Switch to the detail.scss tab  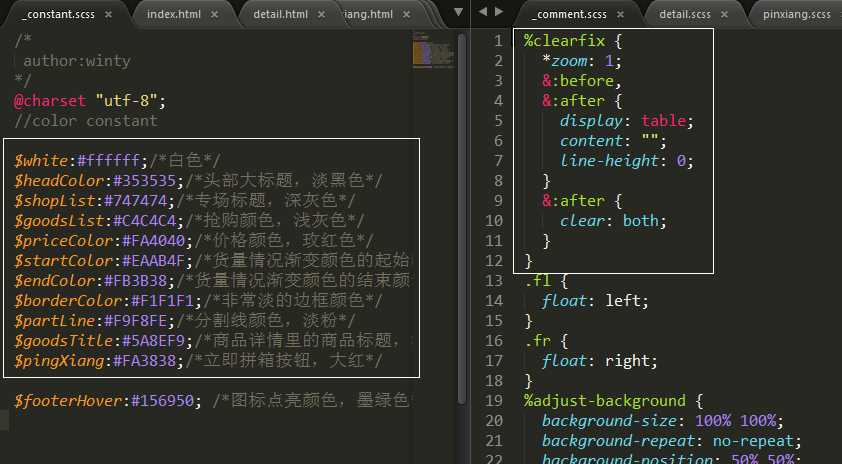[685, 14]
